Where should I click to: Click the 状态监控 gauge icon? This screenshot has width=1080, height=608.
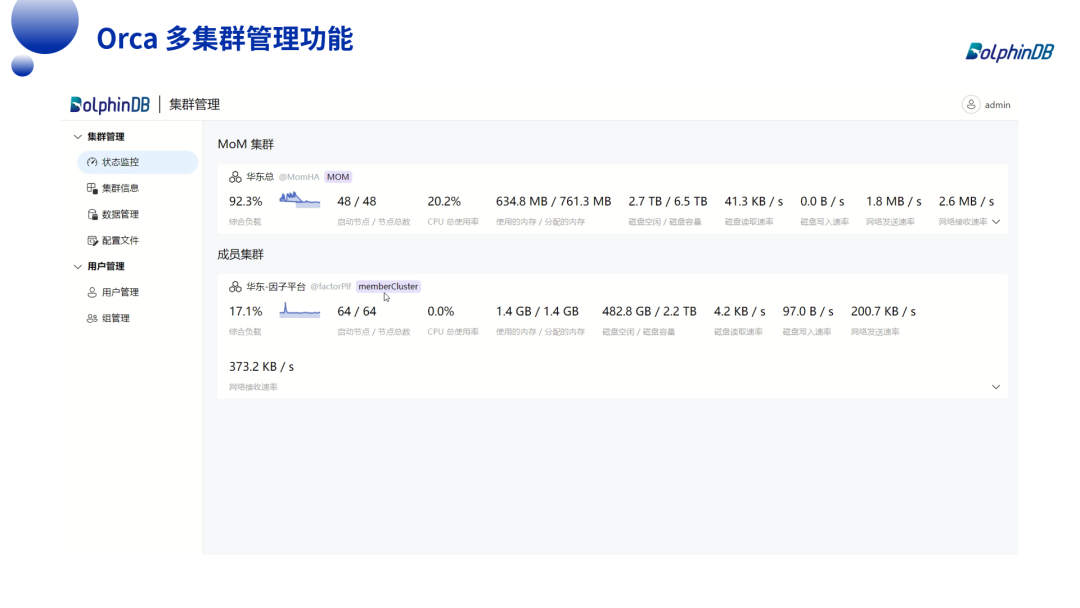[x=92, y=162]
